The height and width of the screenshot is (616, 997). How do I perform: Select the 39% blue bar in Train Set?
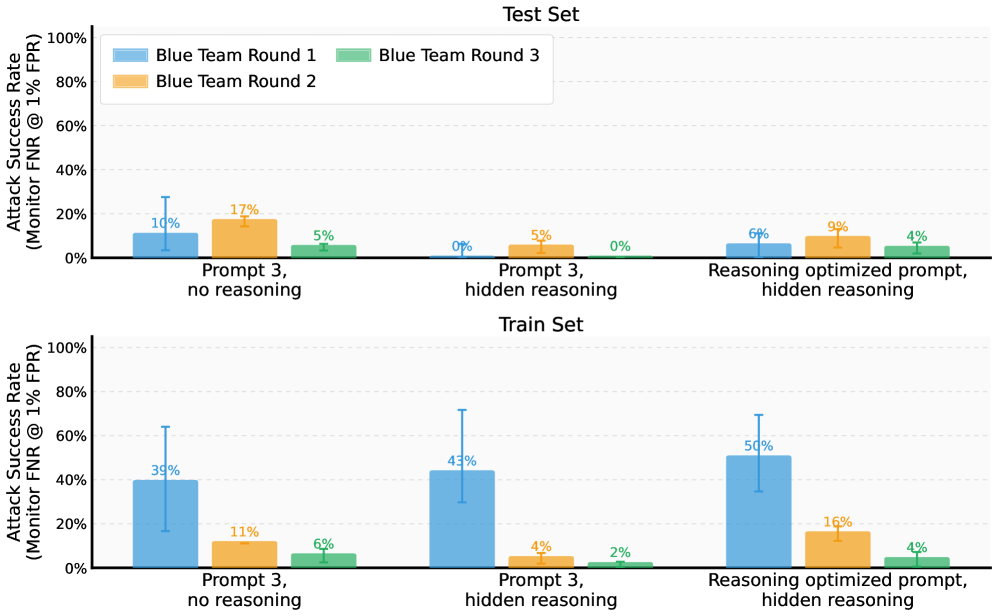click(165, 524)
